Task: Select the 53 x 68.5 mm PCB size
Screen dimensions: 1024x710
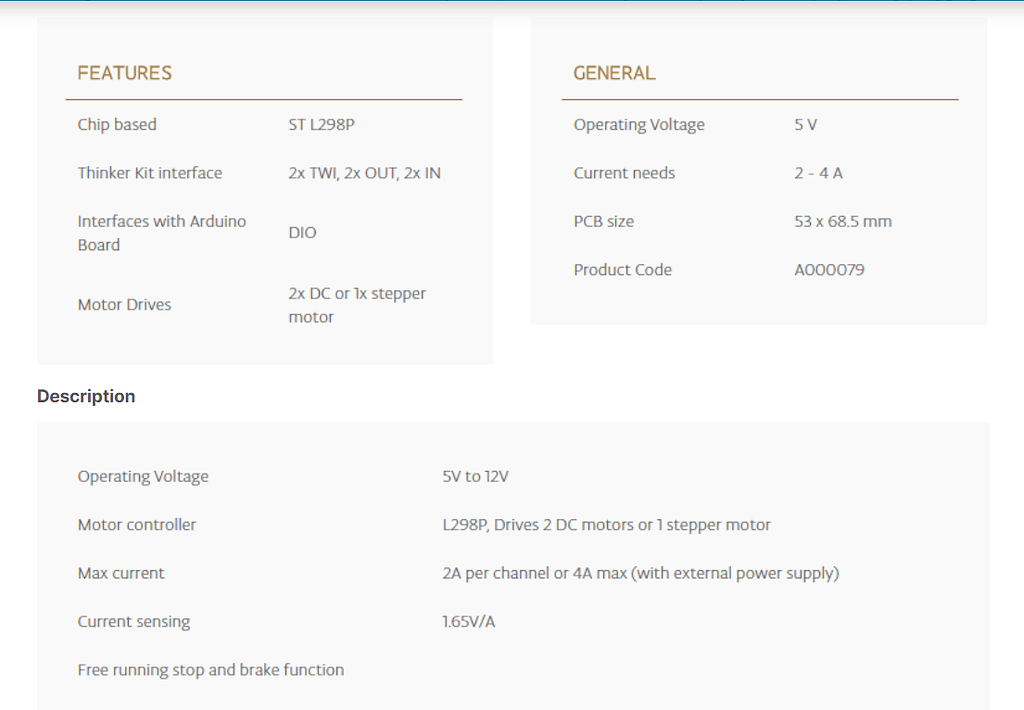Action: coord(842,221)
